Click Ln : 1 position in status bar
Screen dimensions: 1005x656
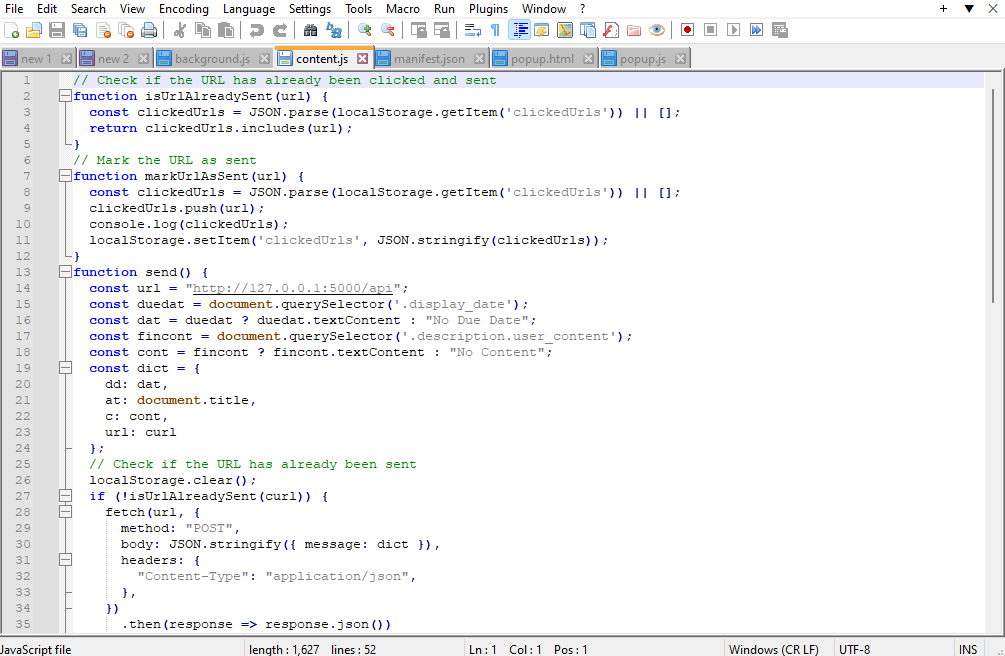tap(483, 650)
